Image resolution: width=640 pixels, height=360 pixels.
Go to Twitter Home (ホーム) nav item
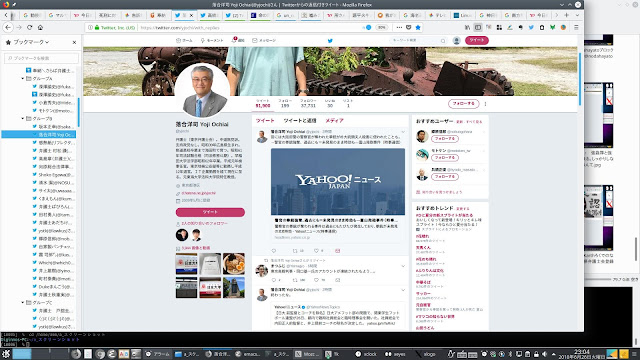click(x=184, y=40)
